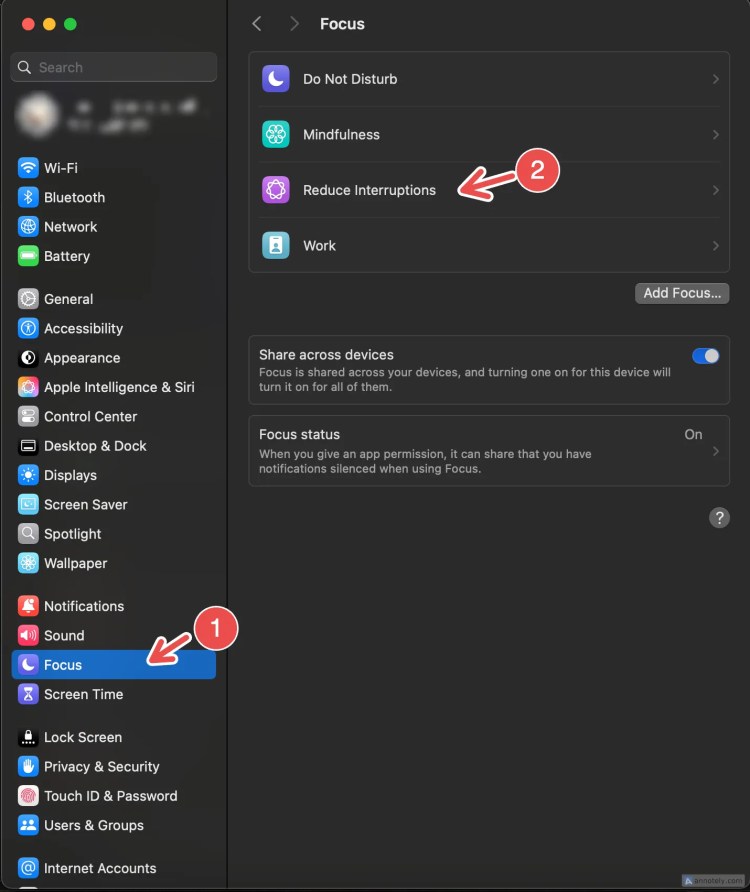Viewport: 750px width, 892px height.
Task: Choose Displays label in sidebar
Action: coord(71,475)
